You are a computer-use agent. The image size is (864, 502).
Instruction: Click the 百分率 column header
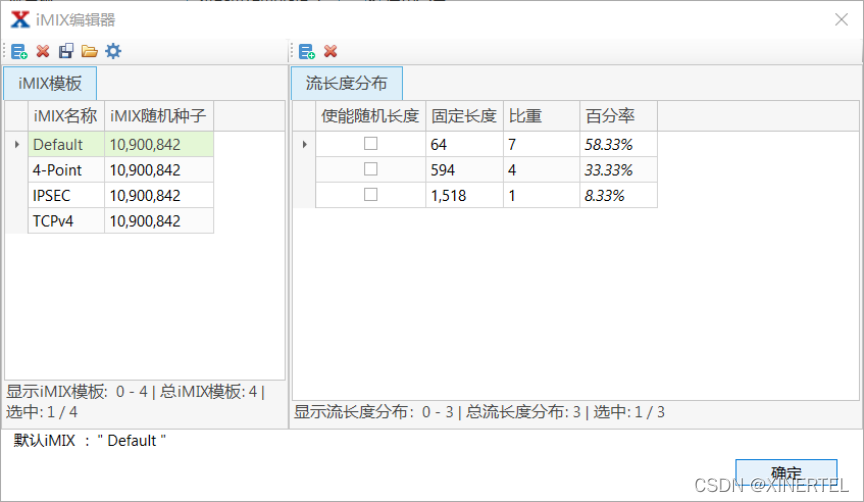(619, 116)
